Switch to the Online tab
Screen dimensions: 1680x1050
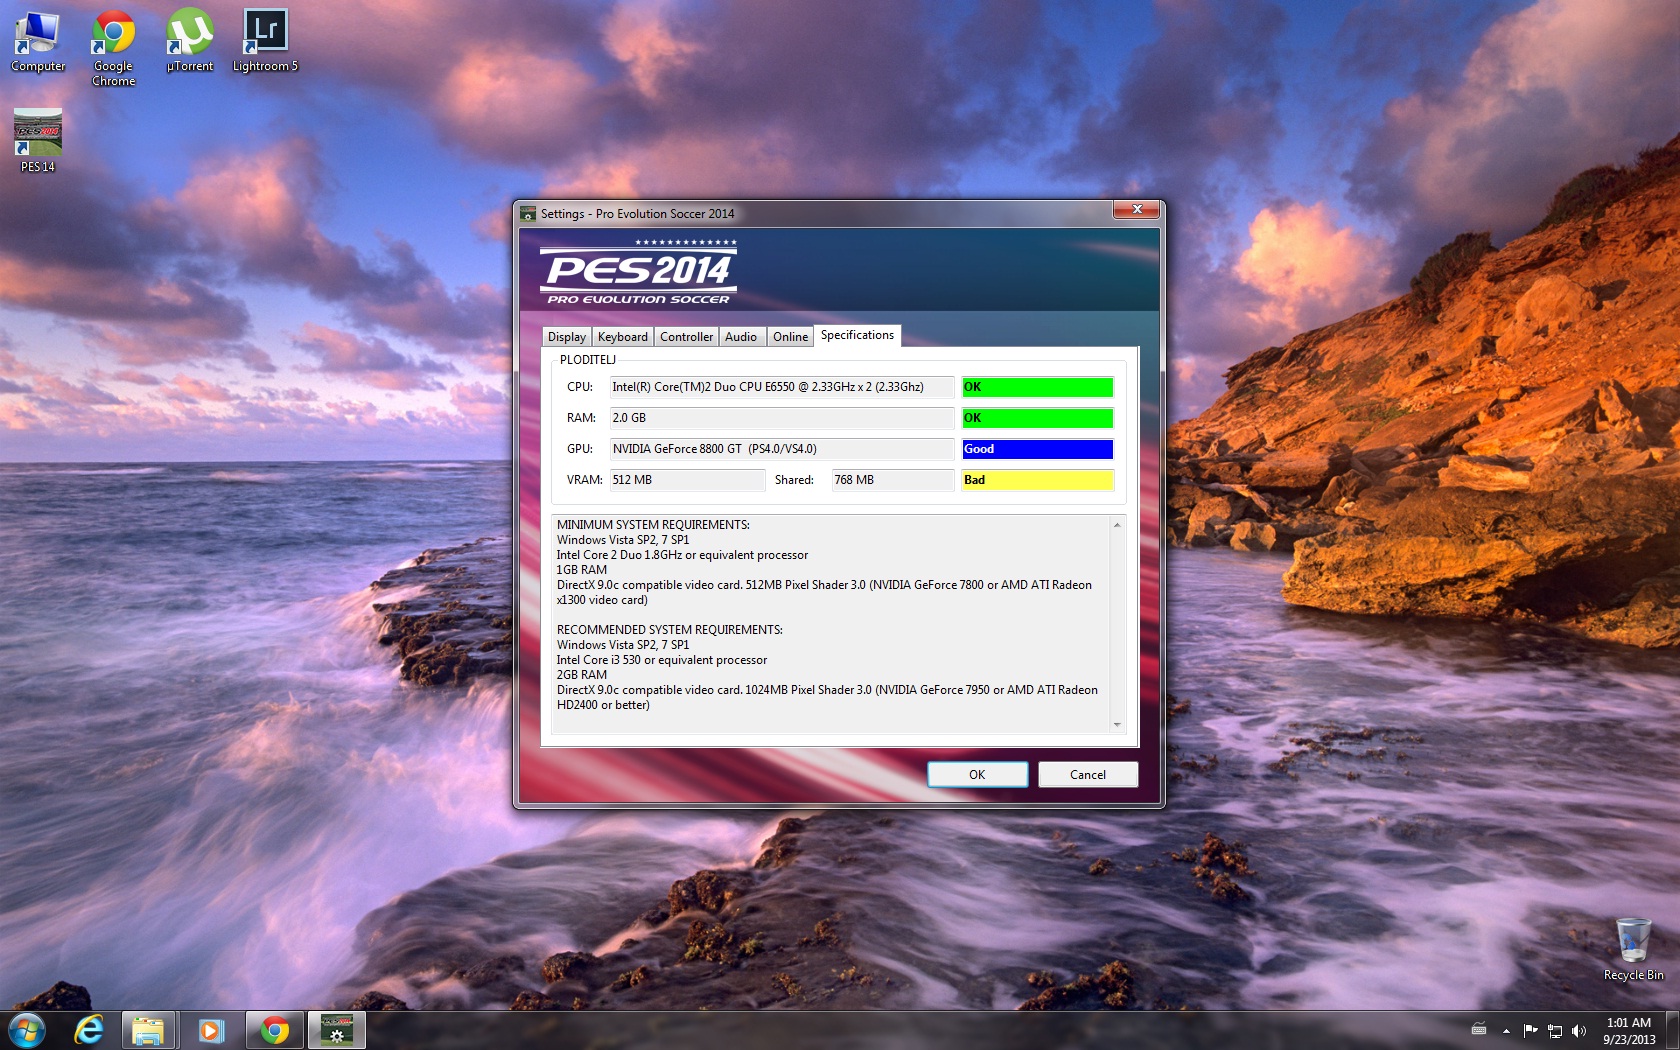coord(790,337)
